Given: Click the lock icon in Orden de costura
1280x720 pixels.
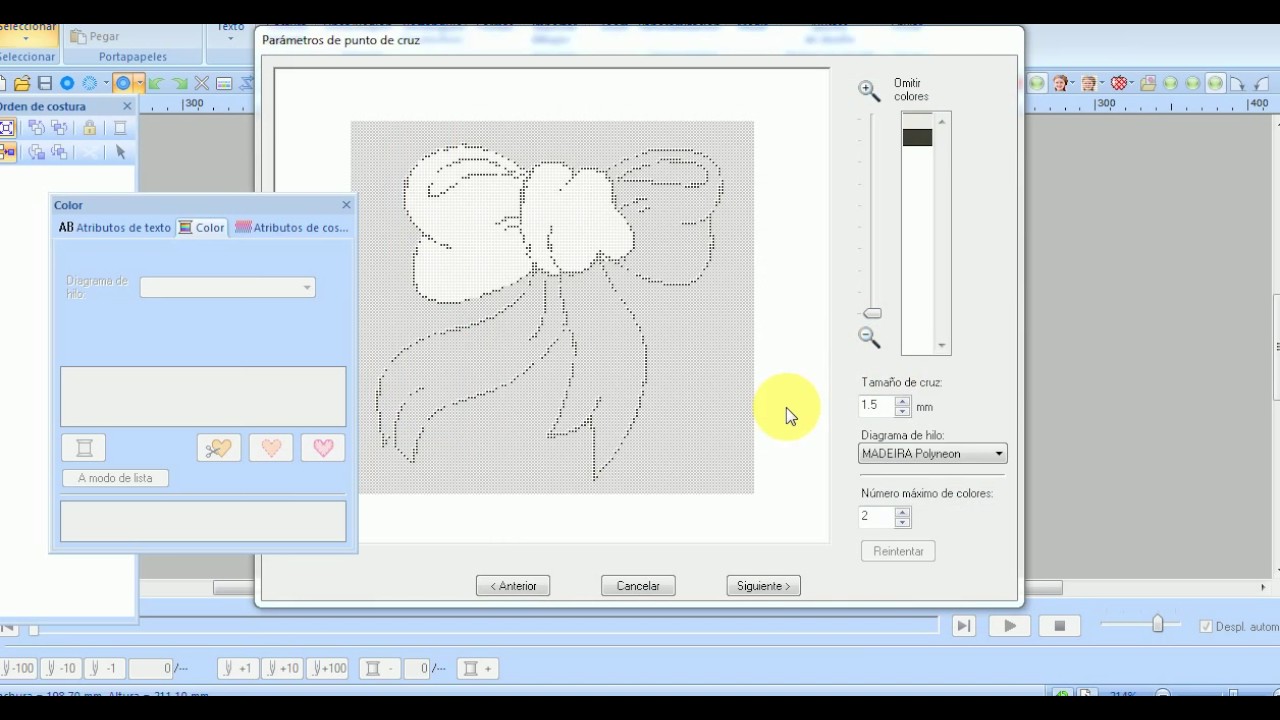Looking at the screenshot, I should click(x=89, y=127).
